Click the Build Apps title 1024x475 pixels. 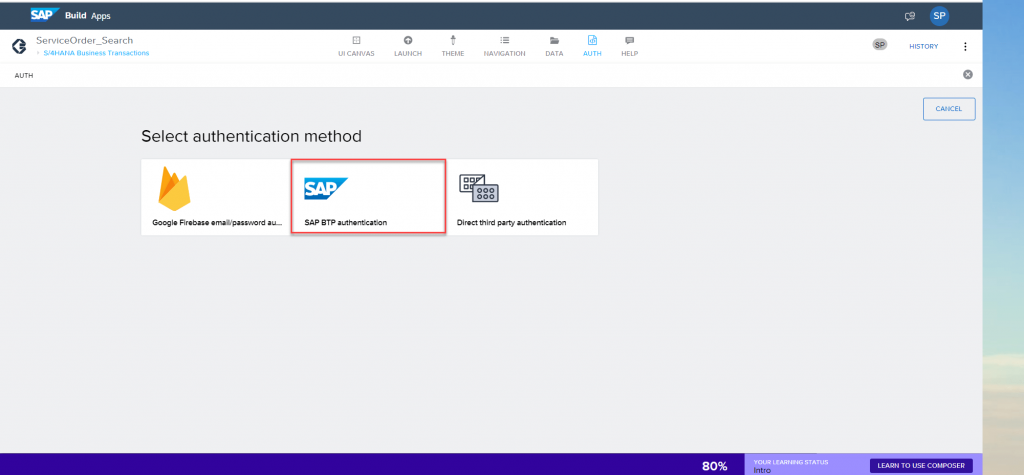pos(88,16)
